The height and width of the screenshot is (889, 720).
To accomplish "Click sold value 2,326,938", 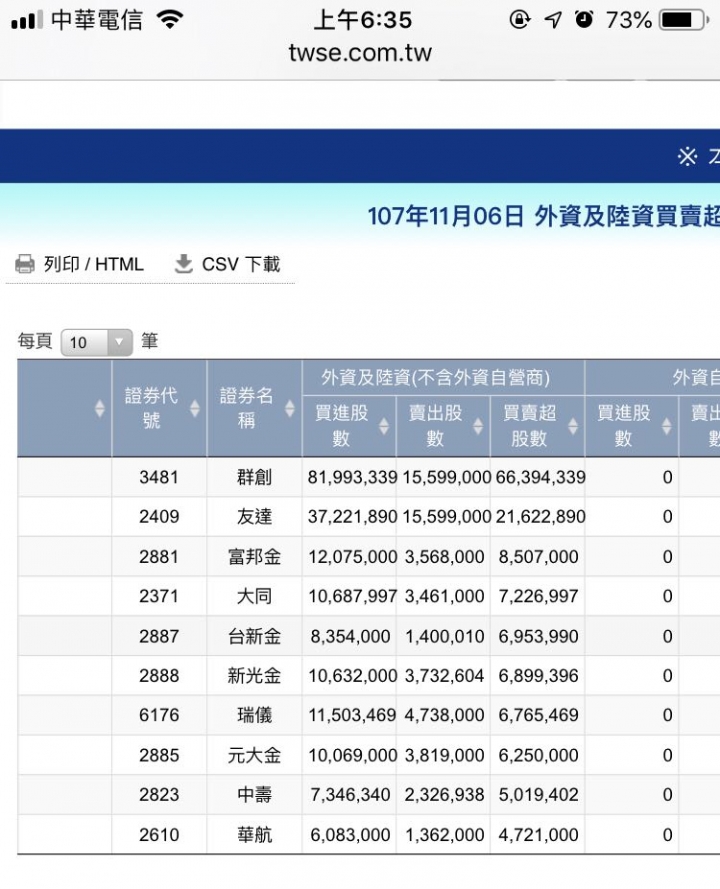I will point(444,795).
